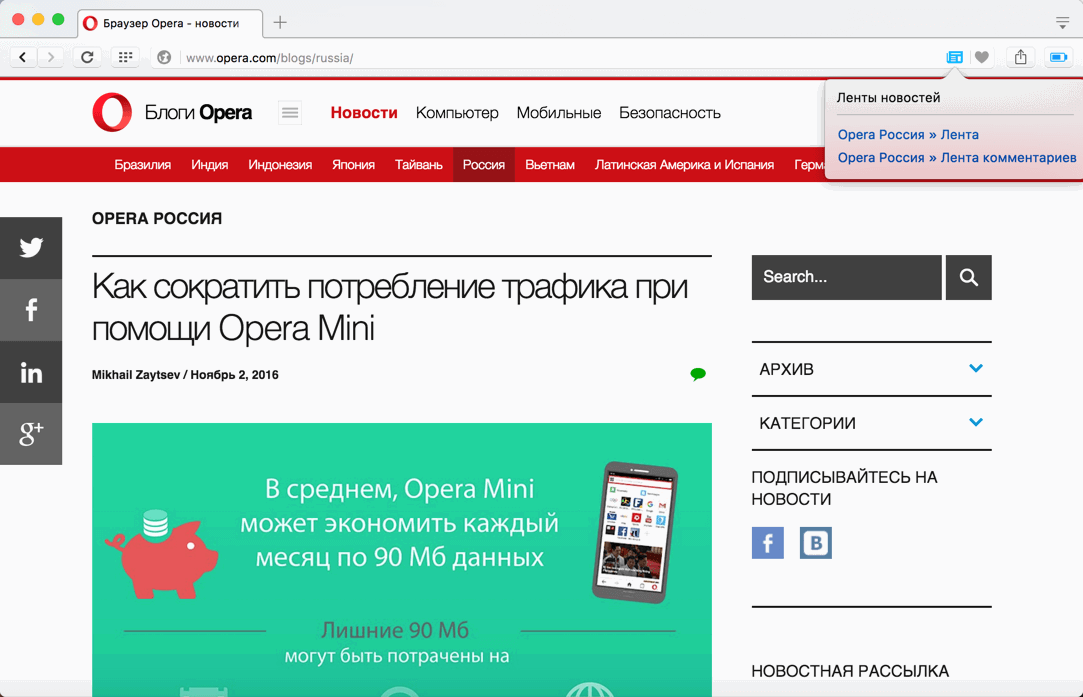Select the Браузер Opera - новости browser tab
The height and width of the screenshot is (697, 1083).
[x=170, y=23]
